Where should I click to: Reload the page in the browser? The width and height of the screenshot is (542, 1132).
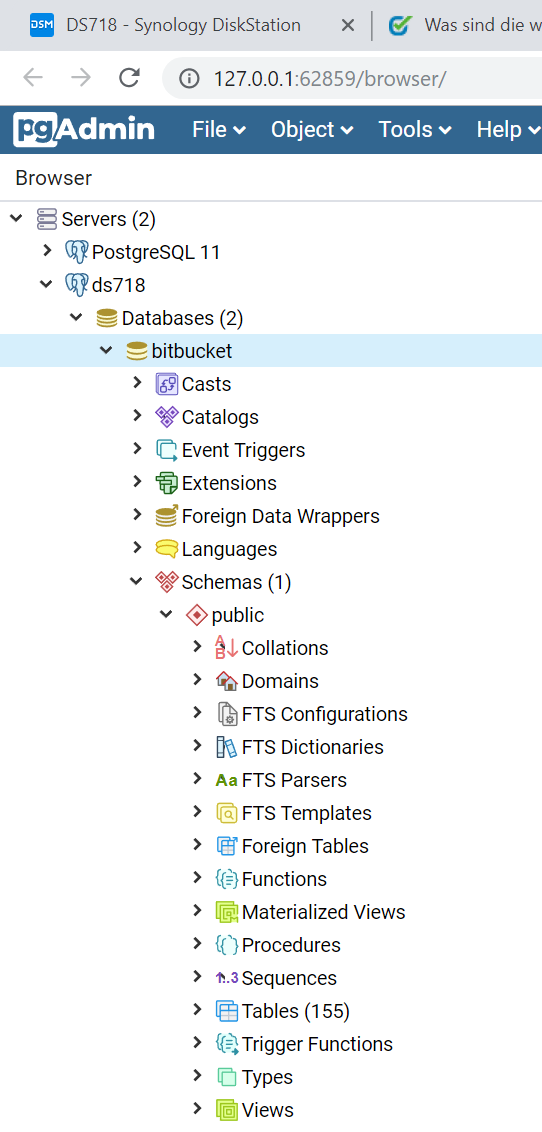coord(129,77)
